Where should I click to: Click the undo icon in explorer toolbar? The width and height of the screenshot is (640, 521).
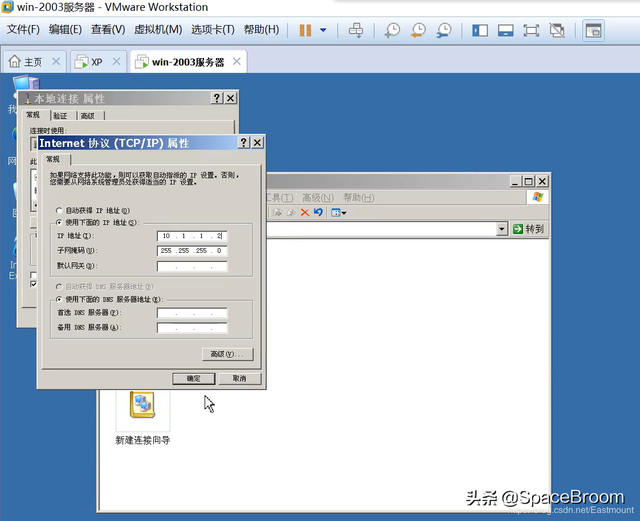318,212
